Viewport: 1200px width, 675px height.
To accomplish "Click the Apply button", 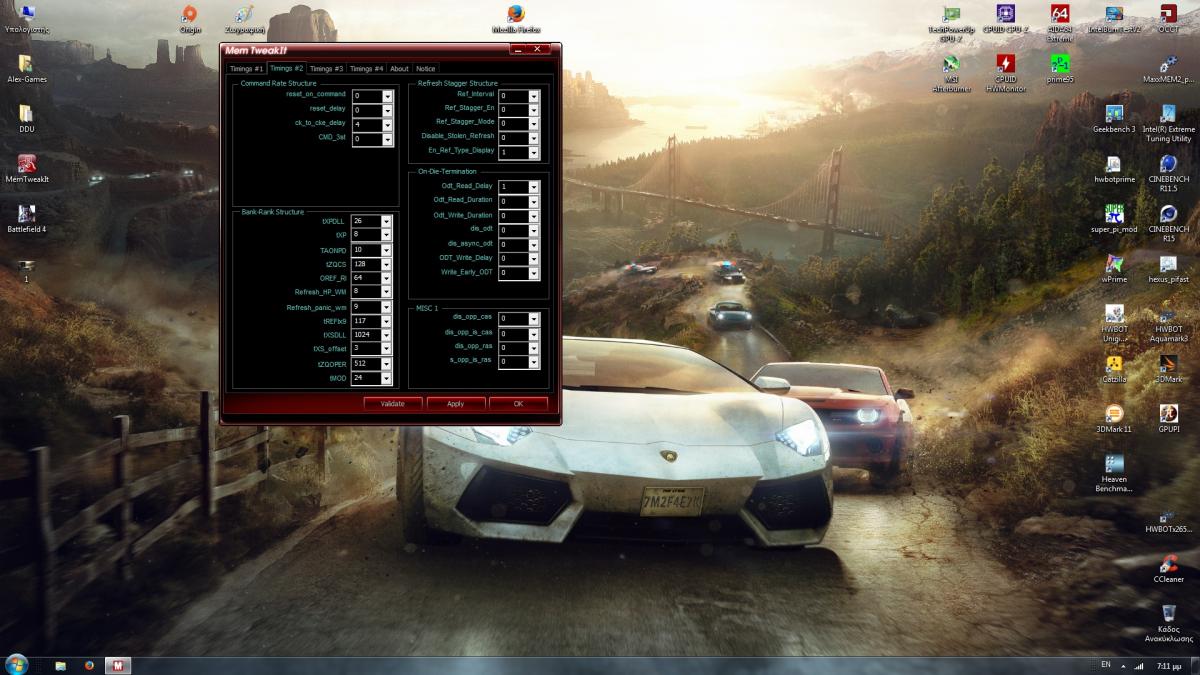I will [x=456, y=404].
